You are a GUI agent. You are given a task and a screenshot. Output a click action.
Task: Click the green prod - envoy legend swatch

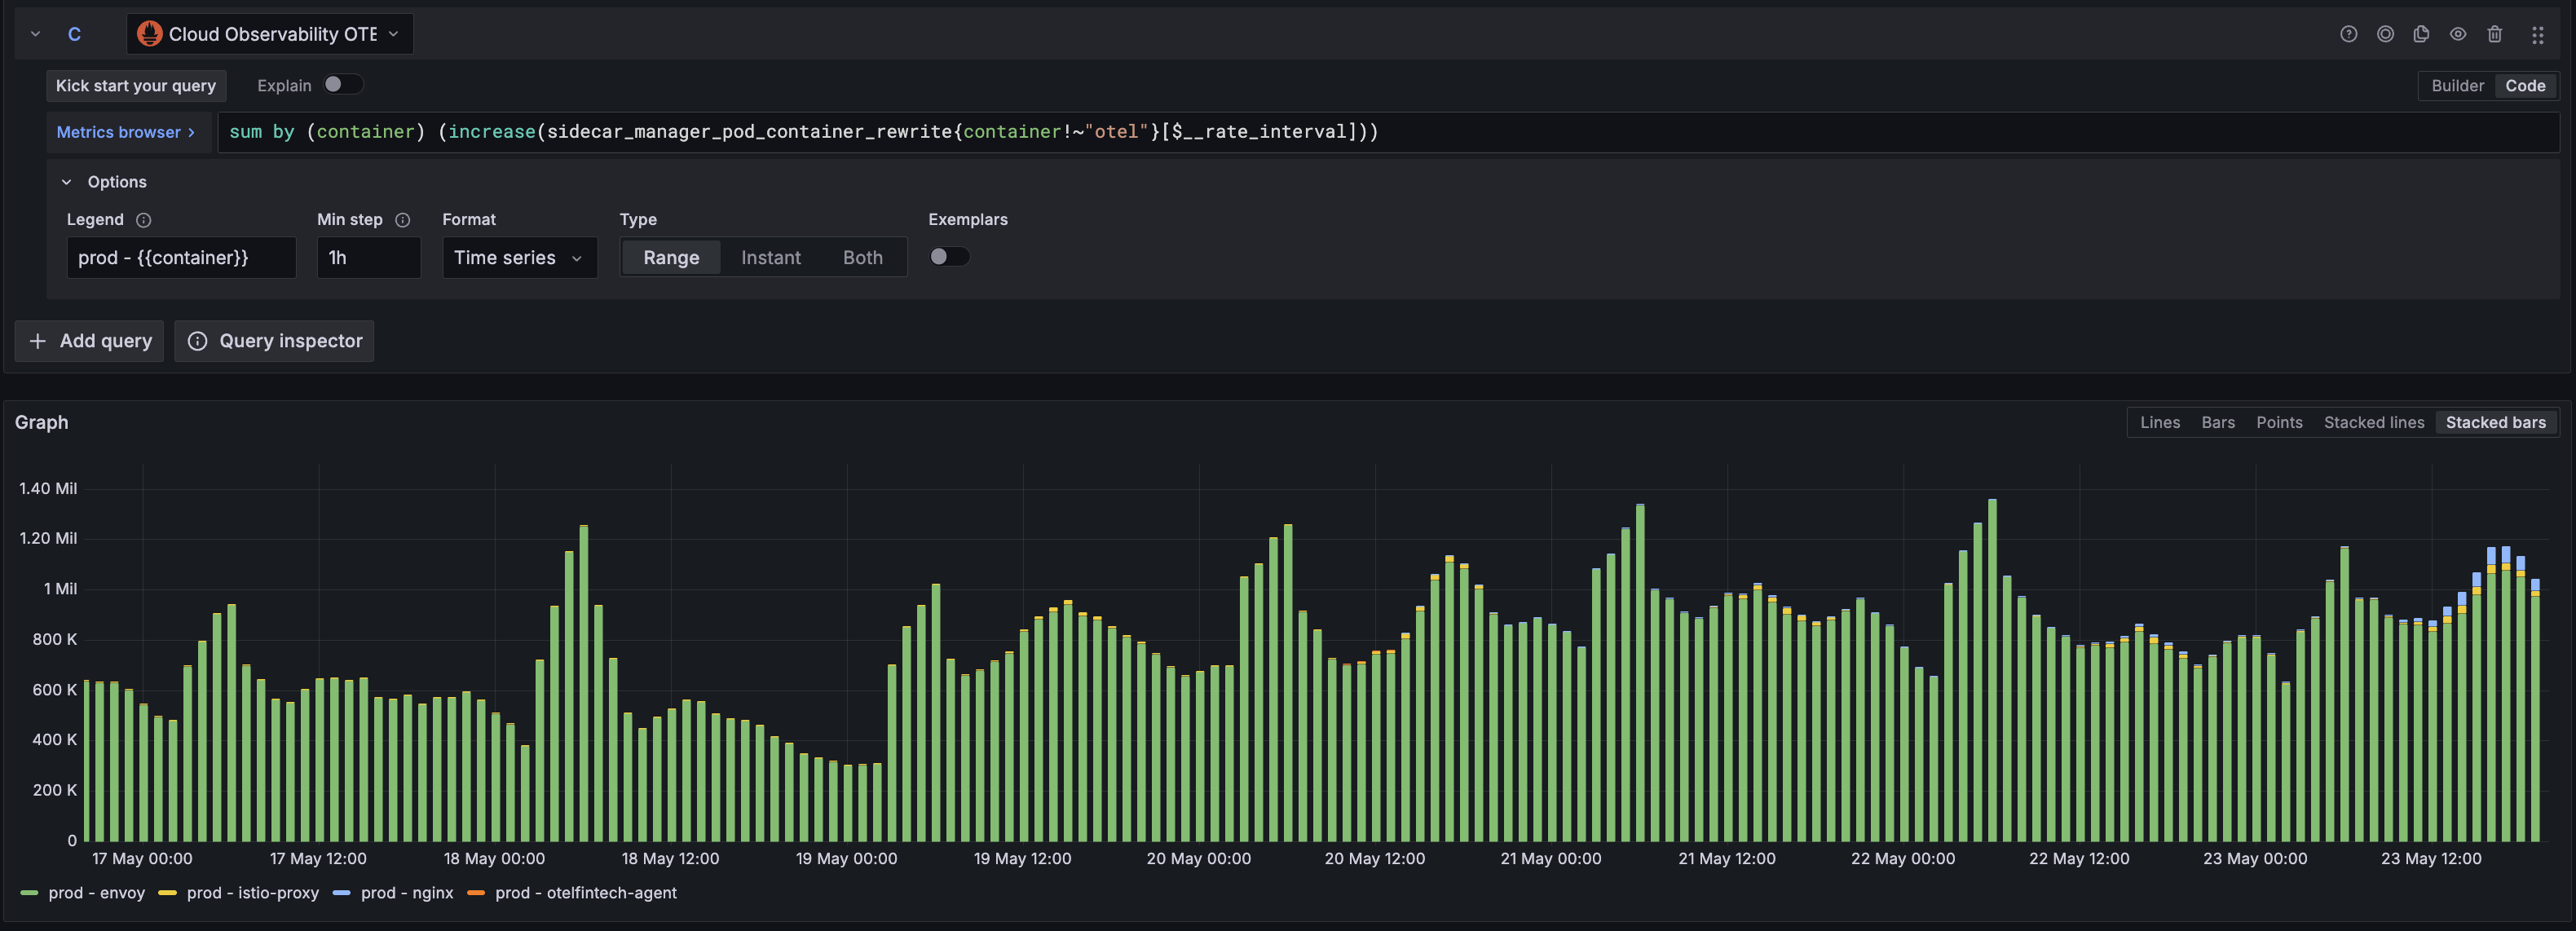click(x=29, y=893)
